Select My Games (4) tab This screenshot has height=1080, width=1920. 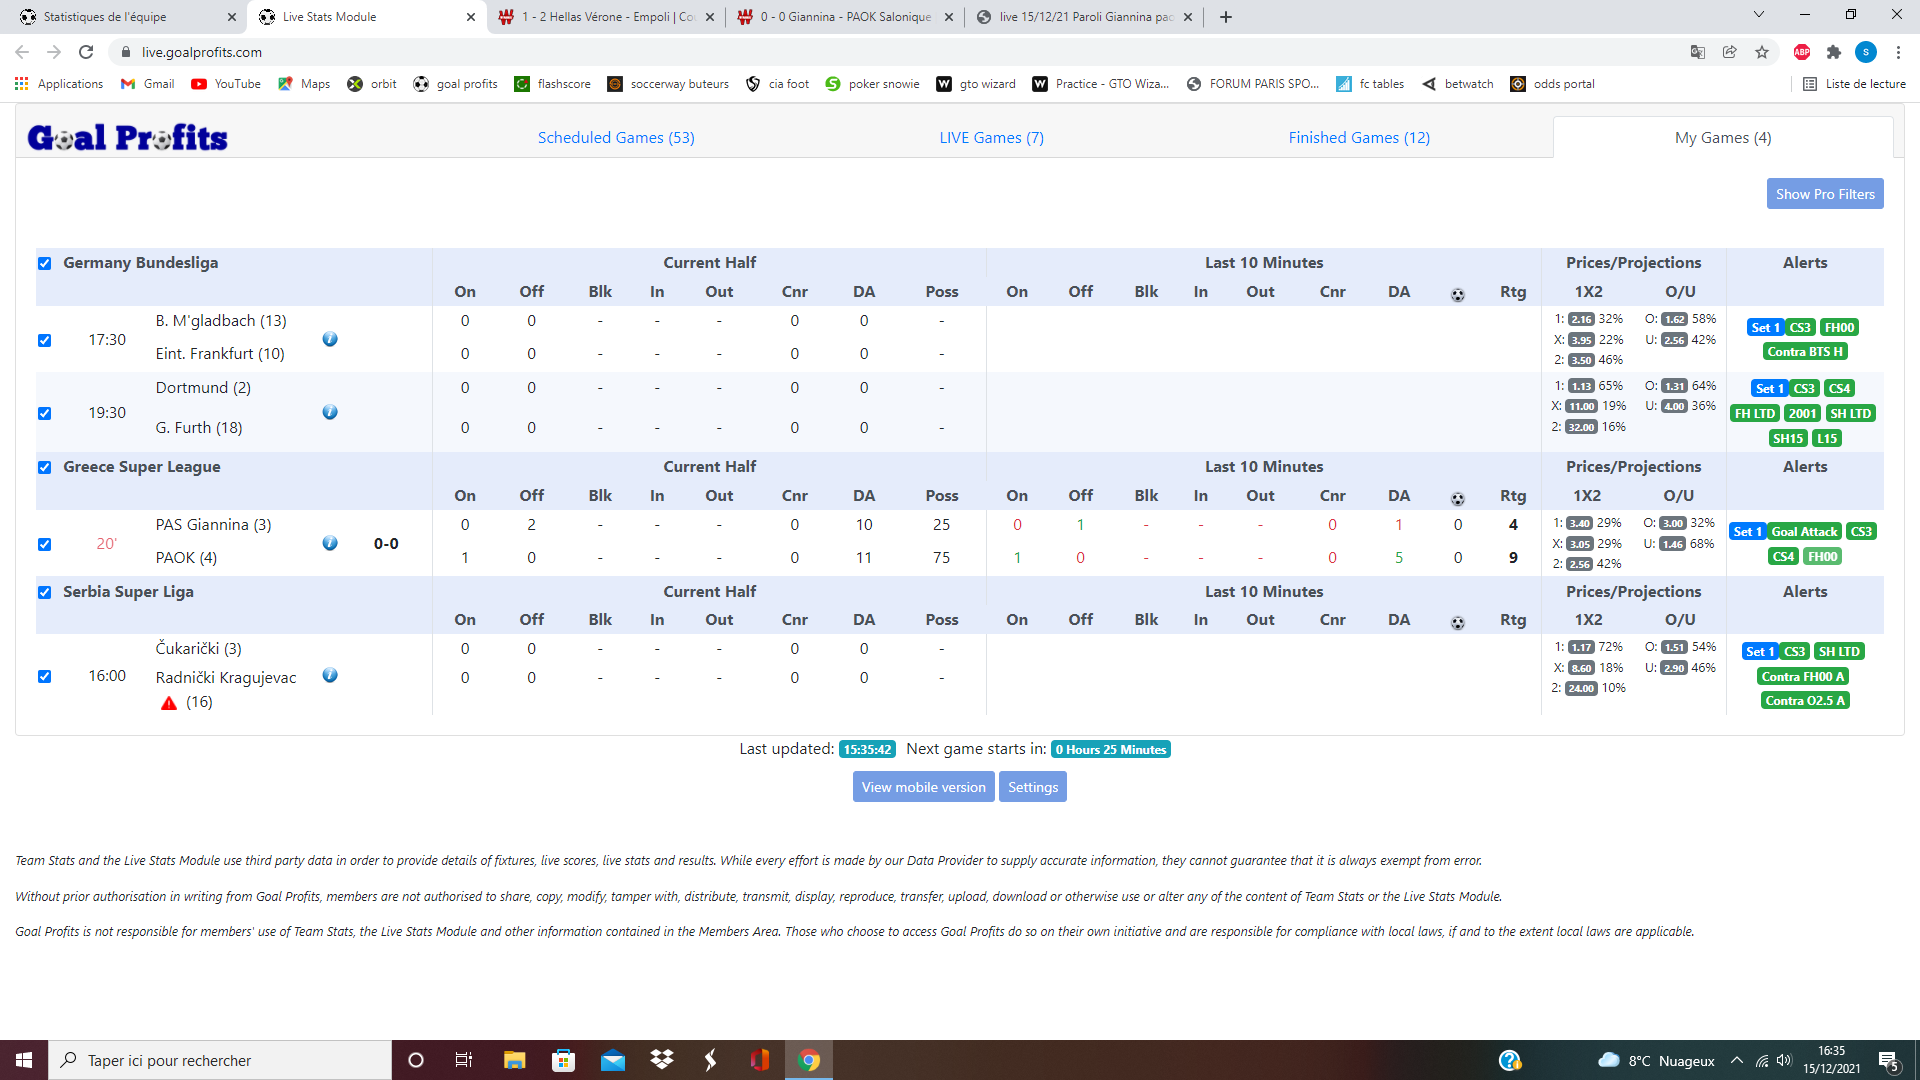coord(1723,138)
